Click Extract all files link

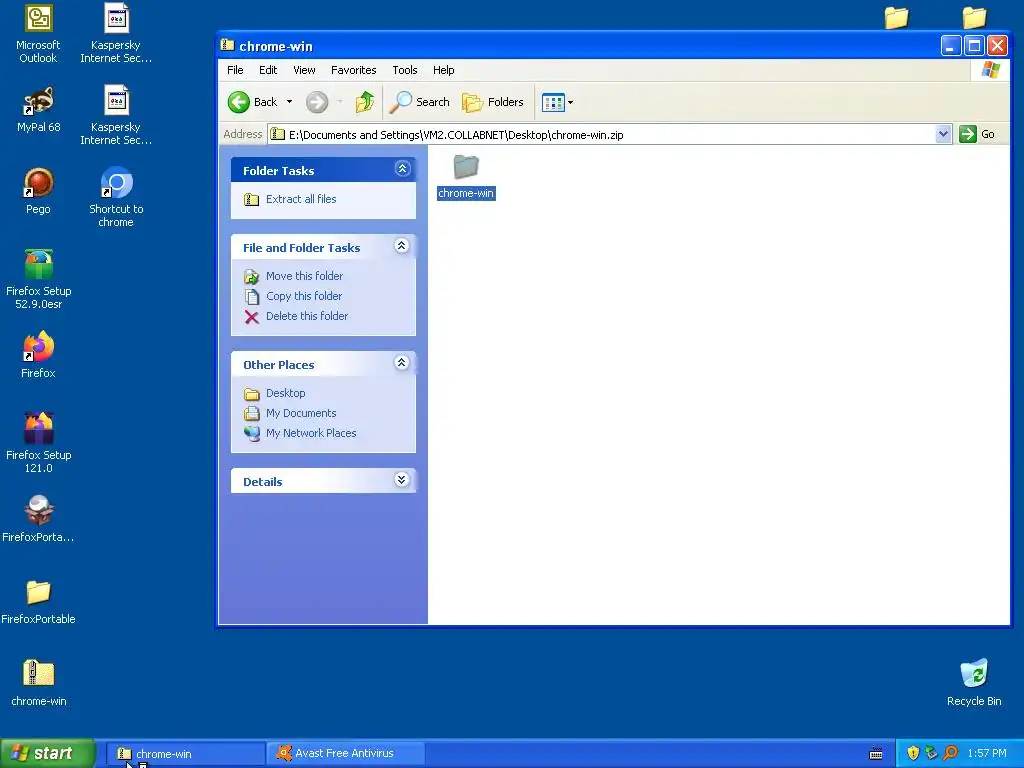pyautogui.click(x=301, y=199)
